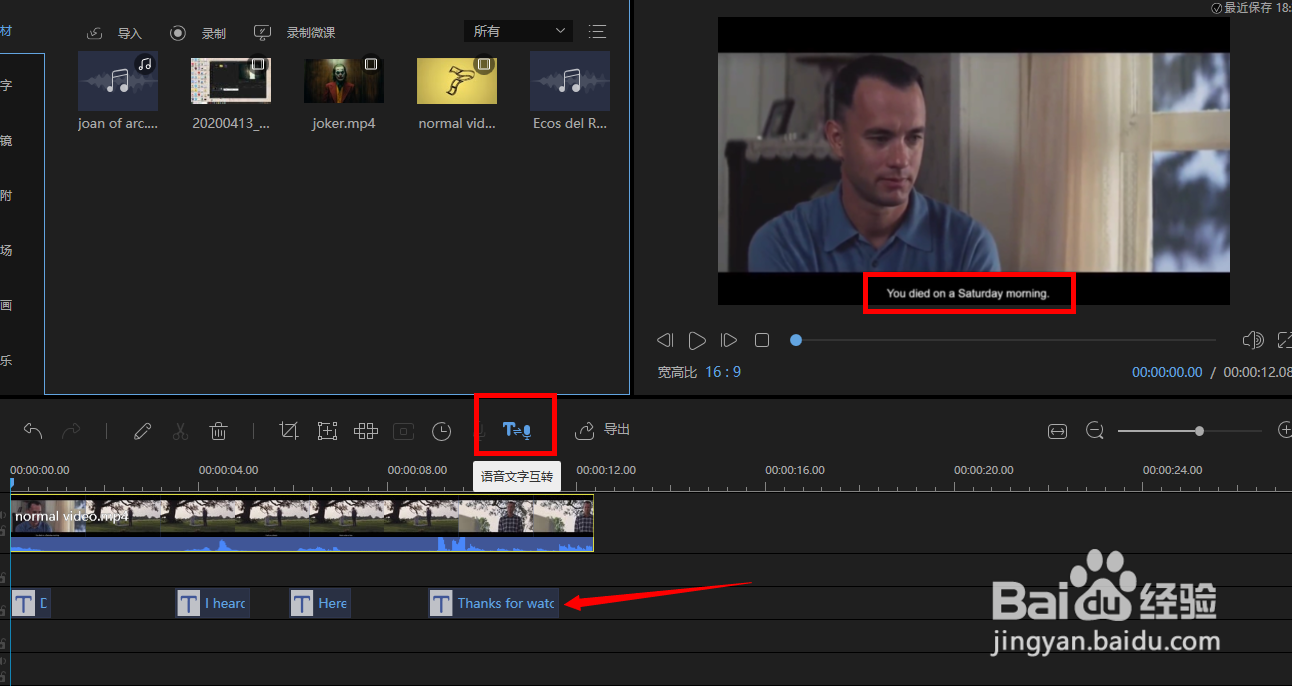1292x686 pixels.
Task: Click the next frame control
Action: pos(730,341)
